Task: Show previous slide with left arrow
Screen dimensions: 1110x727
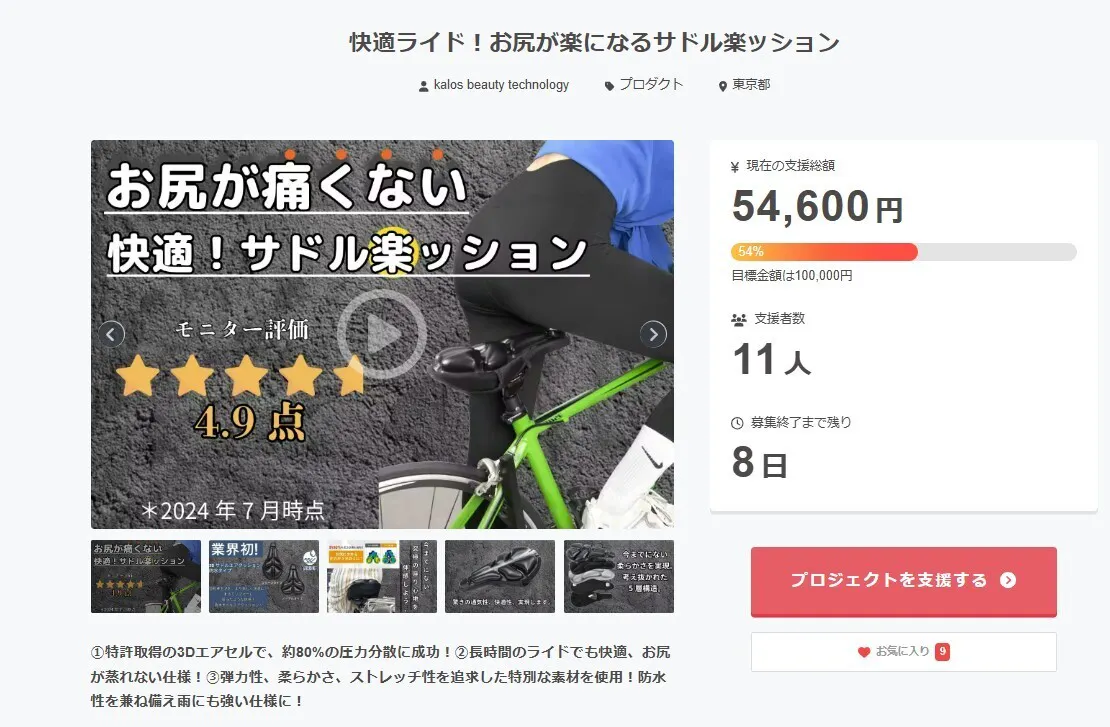Action: [111, 334]
